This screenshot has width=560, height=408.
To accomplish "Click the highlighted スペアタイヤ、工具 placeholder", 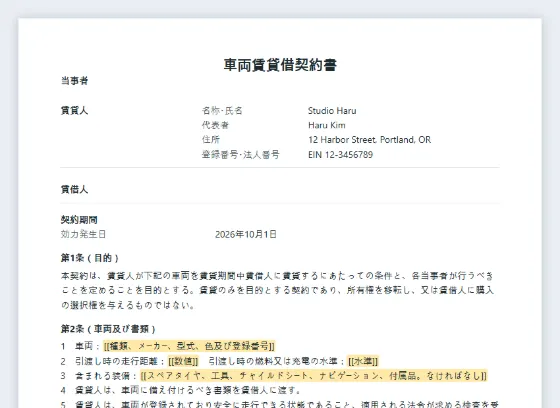I will tap(314, 375).
